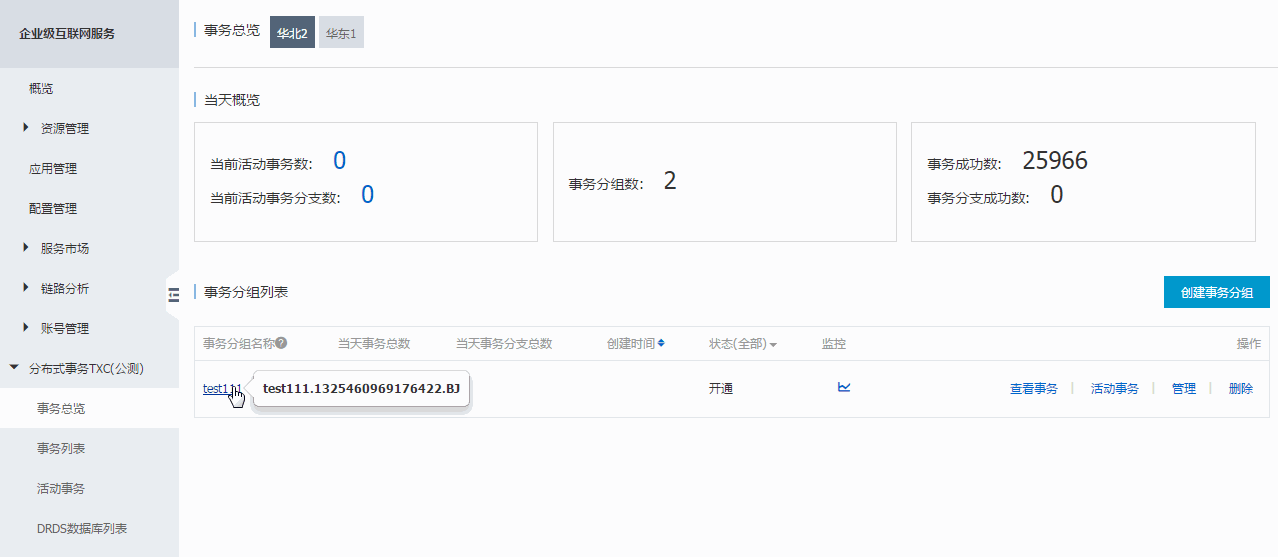Screen dimensions: 1278x557
Task: Select the 华北2 region tab
Action: tap(292, 33)
